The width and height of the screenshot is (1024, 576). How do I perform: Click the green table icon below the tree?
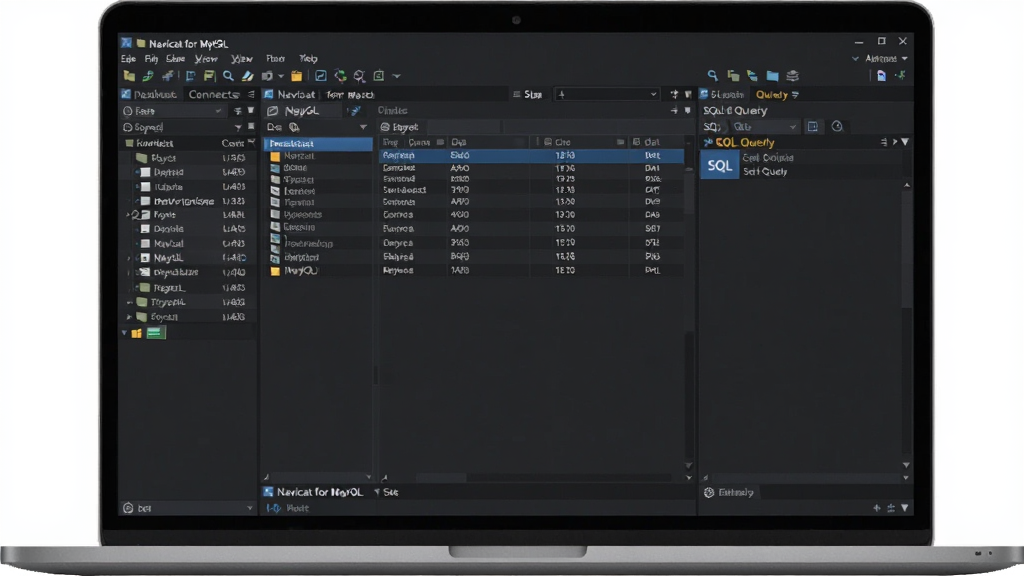[x=155, y=333]
